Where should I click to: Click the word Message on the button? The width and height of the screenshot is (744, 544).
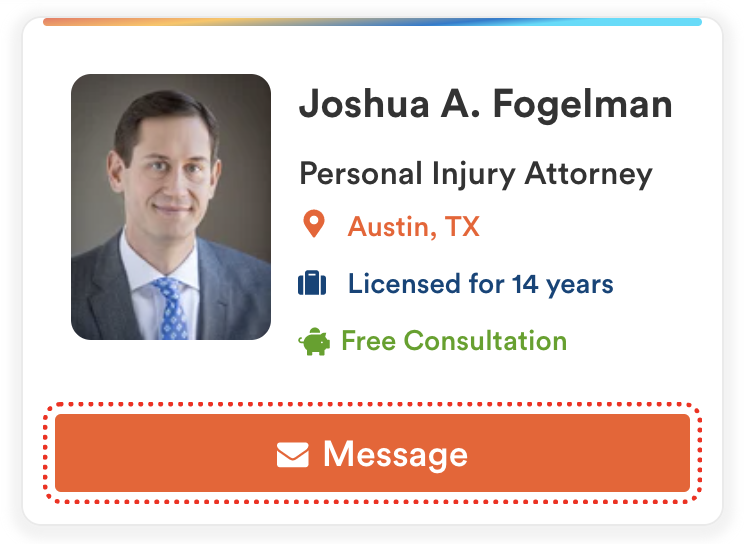(x=395, y=455)
